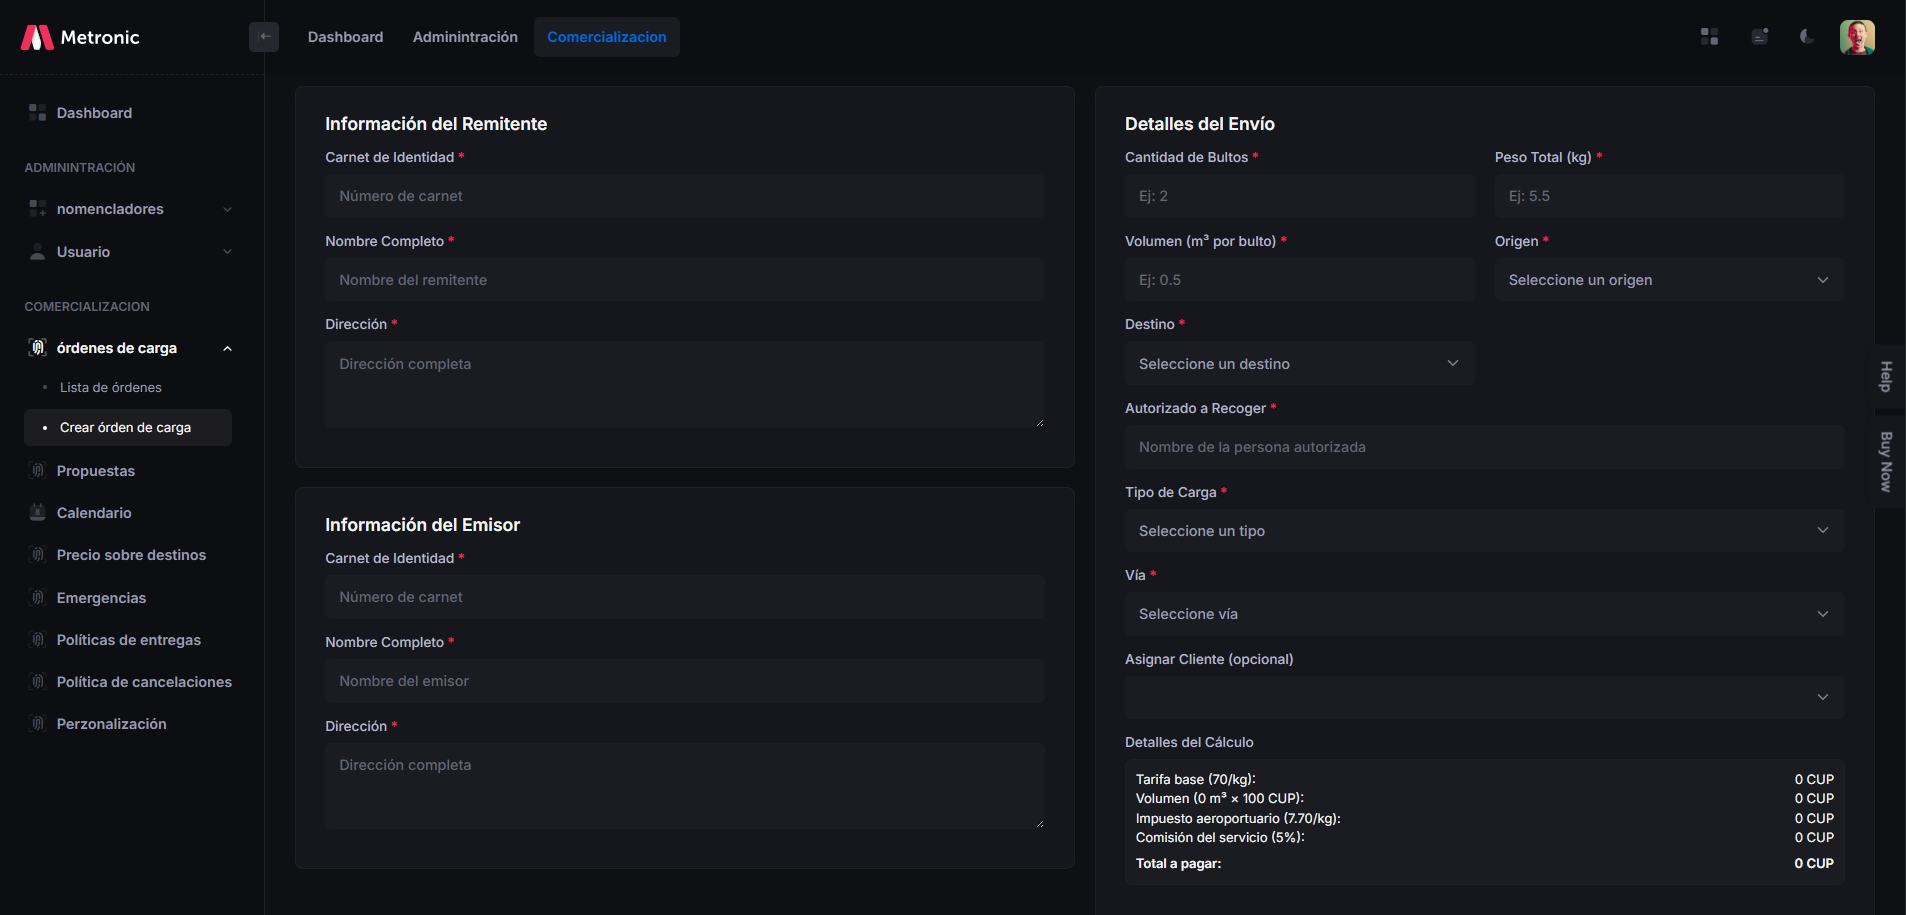Toggle dark mode moon icon
This screenshot has width=1906, height=915.
point(1807,37)
